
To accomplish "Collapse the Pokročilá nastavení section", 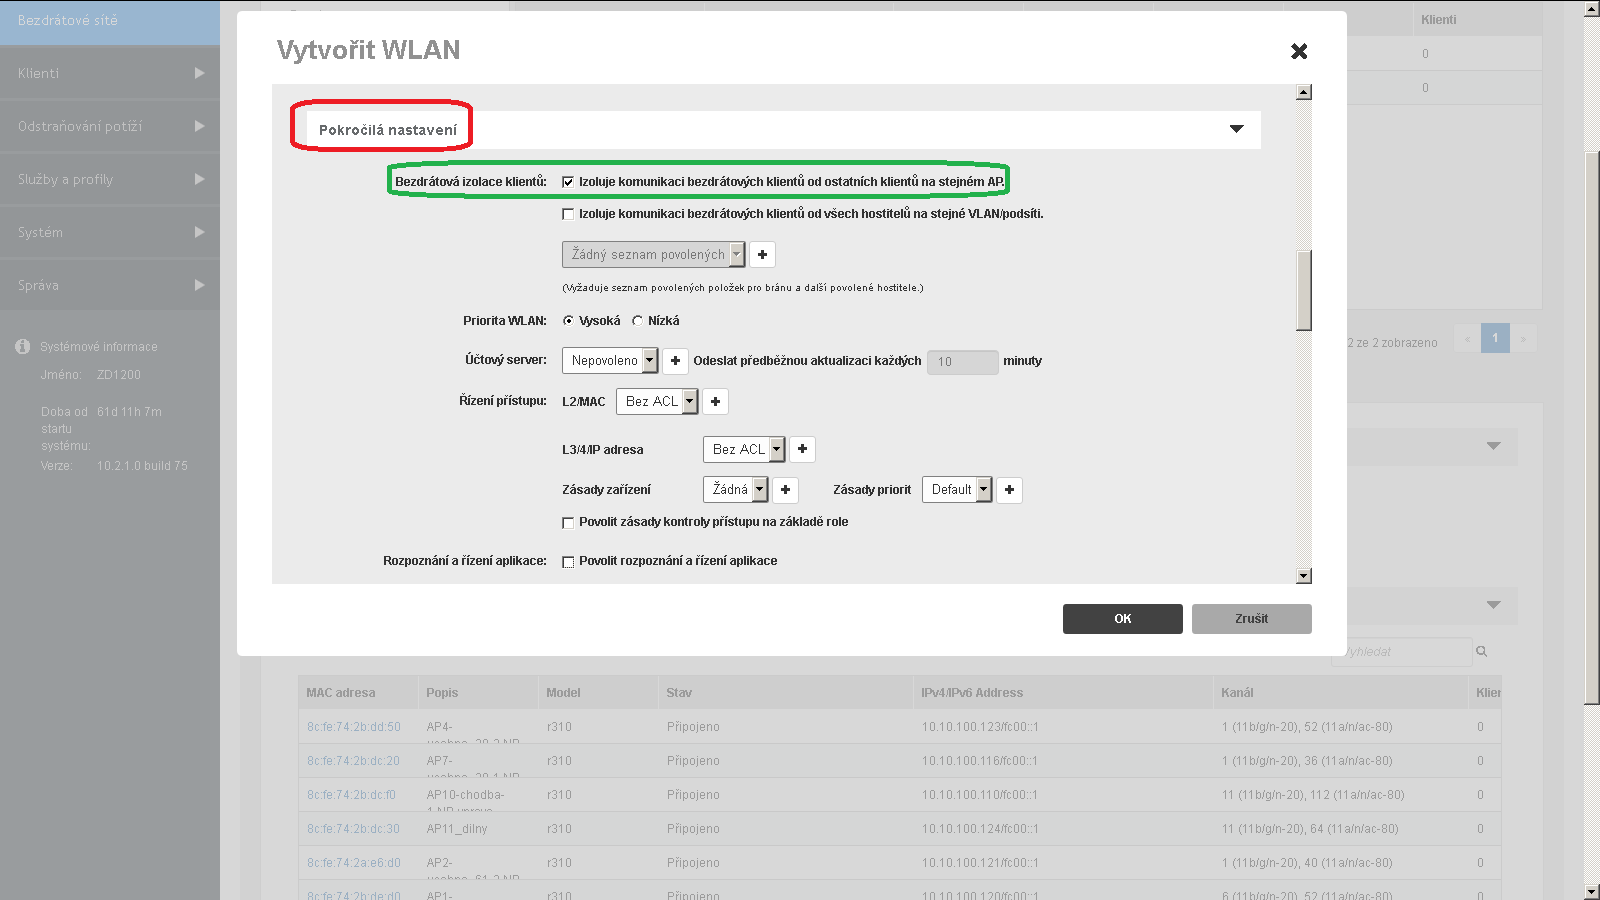I will point(1236,129).
